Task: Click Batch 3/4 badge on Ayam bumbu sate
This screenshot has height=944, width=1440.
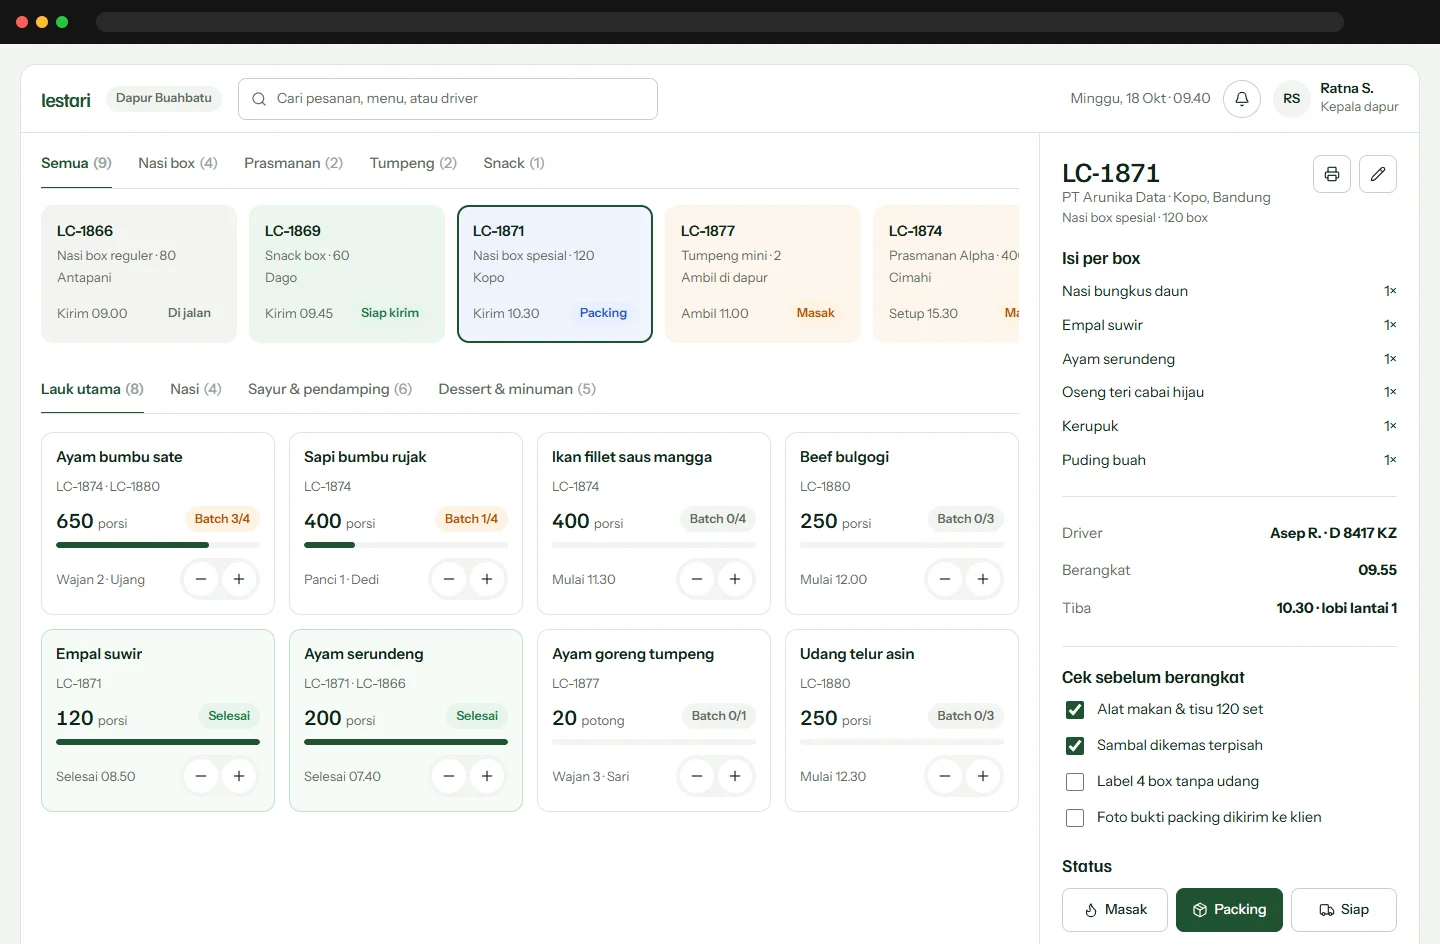Action: coord(222,519)
